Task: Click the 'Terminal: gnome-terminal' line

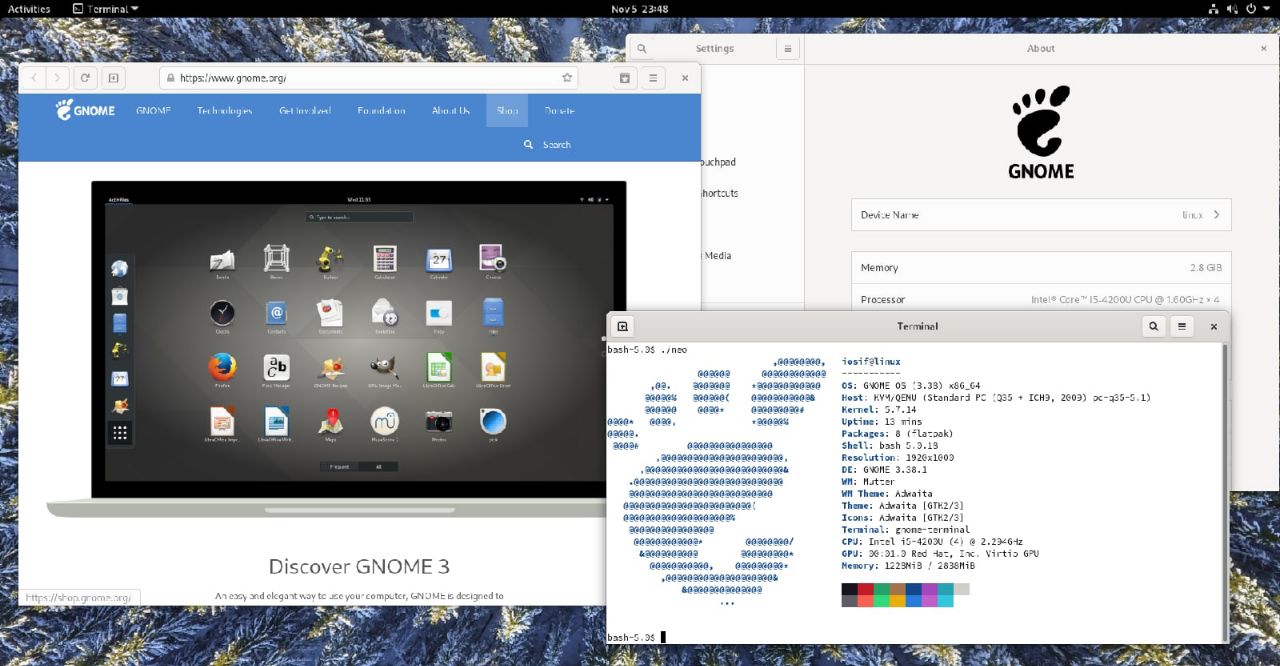Action: (x=906, y=530)
